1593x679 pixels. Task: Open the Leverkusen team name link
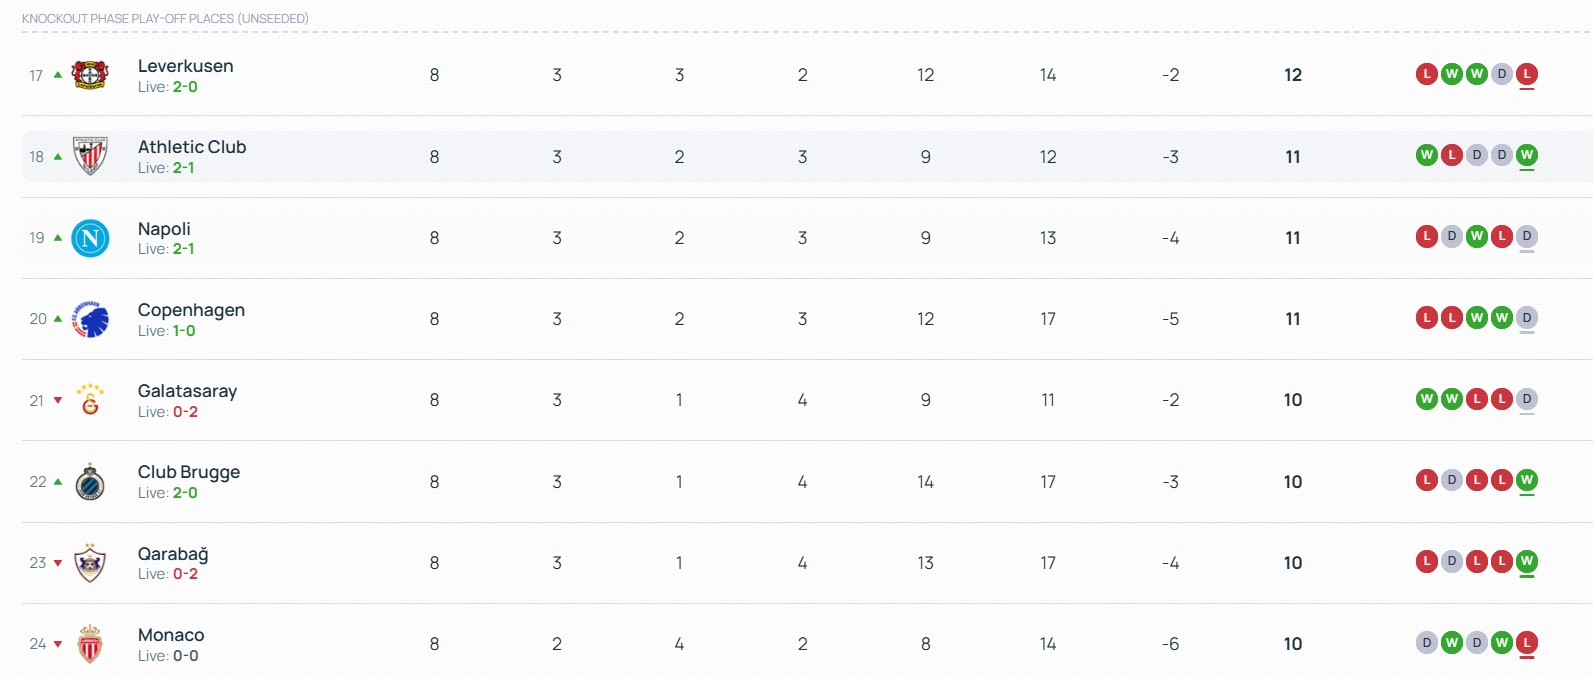coord(185,66)
